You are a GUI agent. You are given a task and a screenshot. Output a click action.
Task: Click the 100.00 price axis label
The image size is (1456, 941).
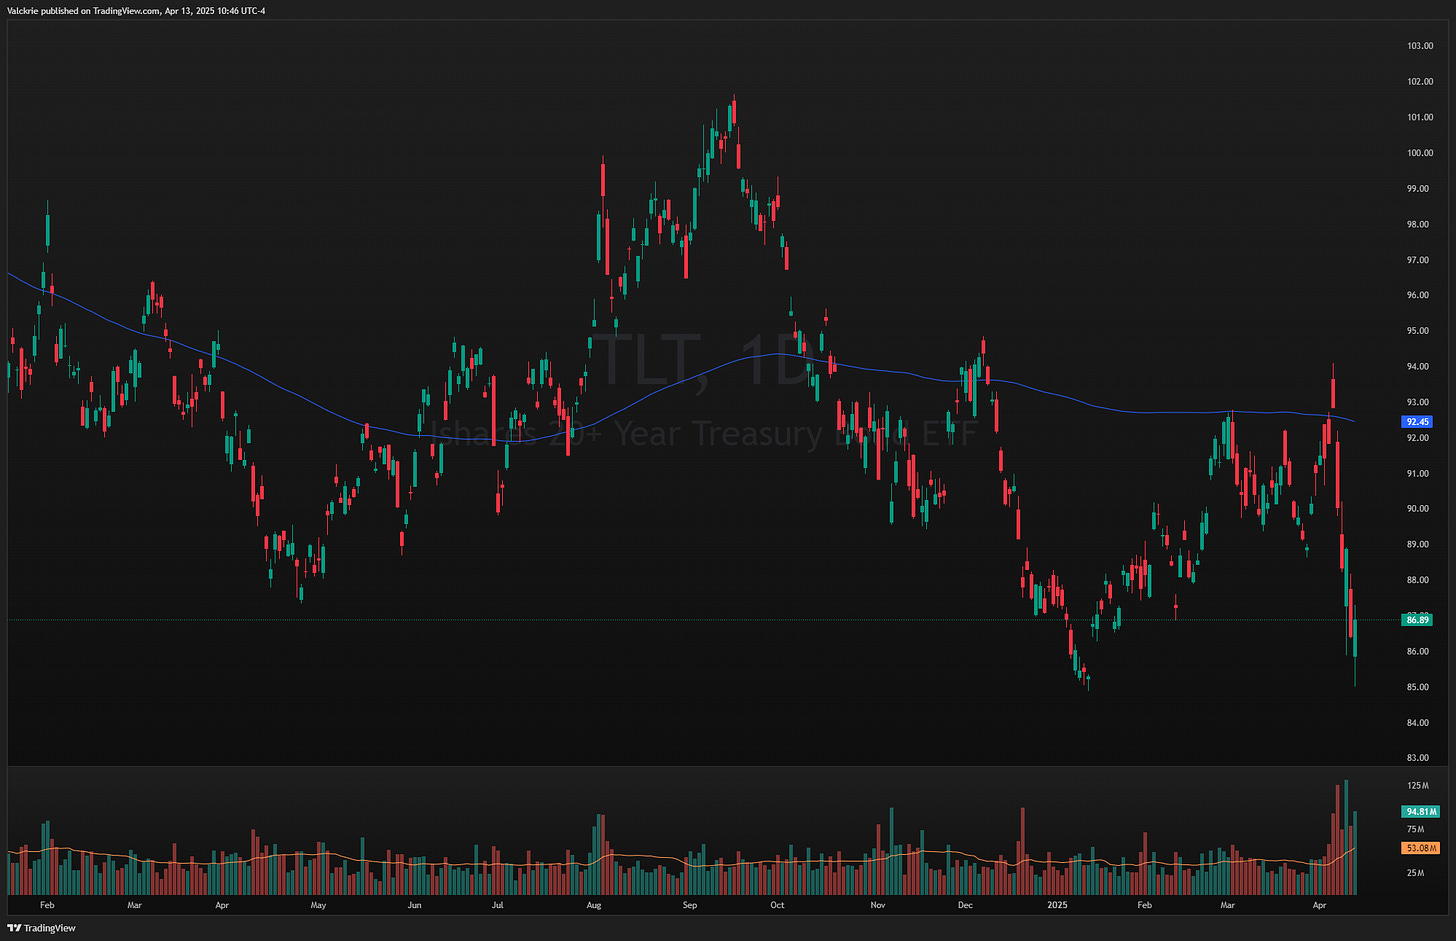[x=1420, y=153]
